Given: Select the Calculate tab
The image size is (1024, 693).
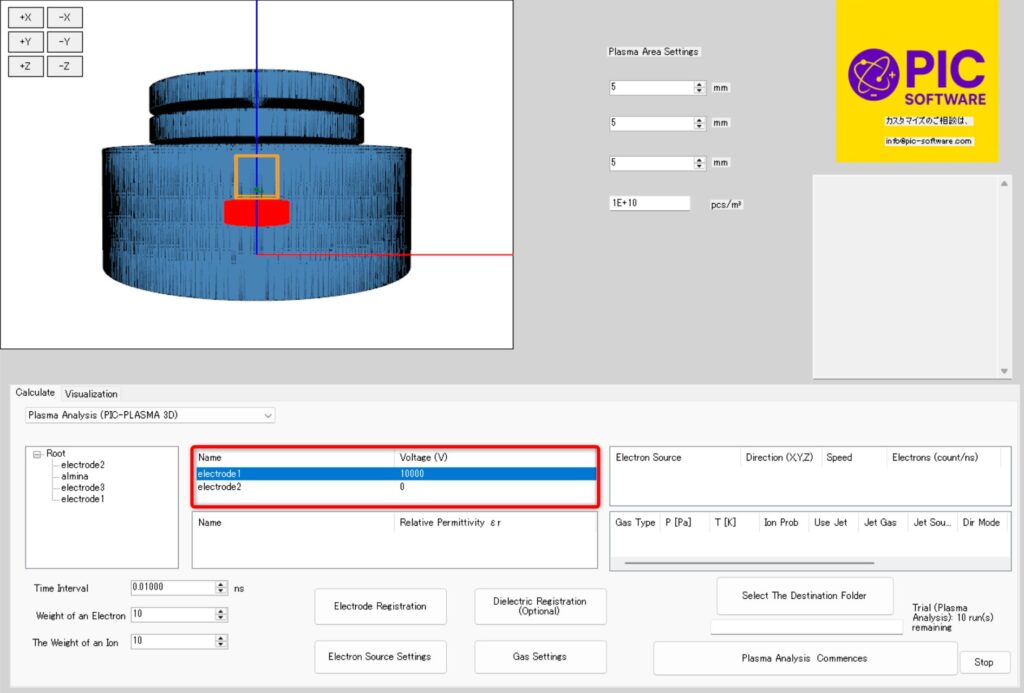Looking at the screenshot, I should 35,393.
